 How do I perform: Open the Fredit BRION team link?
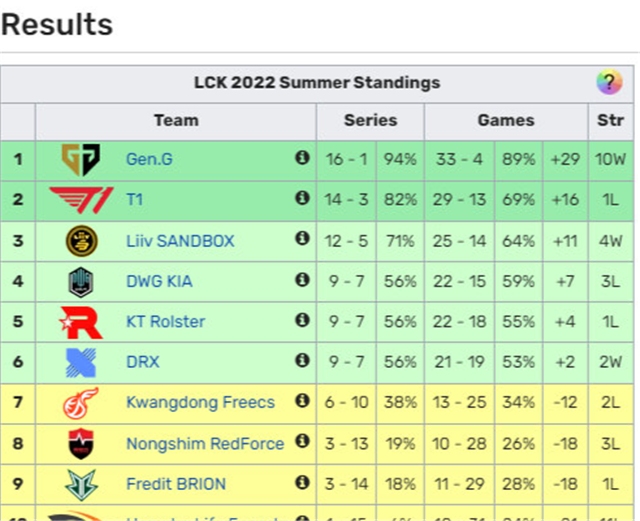tap(176, 484)
